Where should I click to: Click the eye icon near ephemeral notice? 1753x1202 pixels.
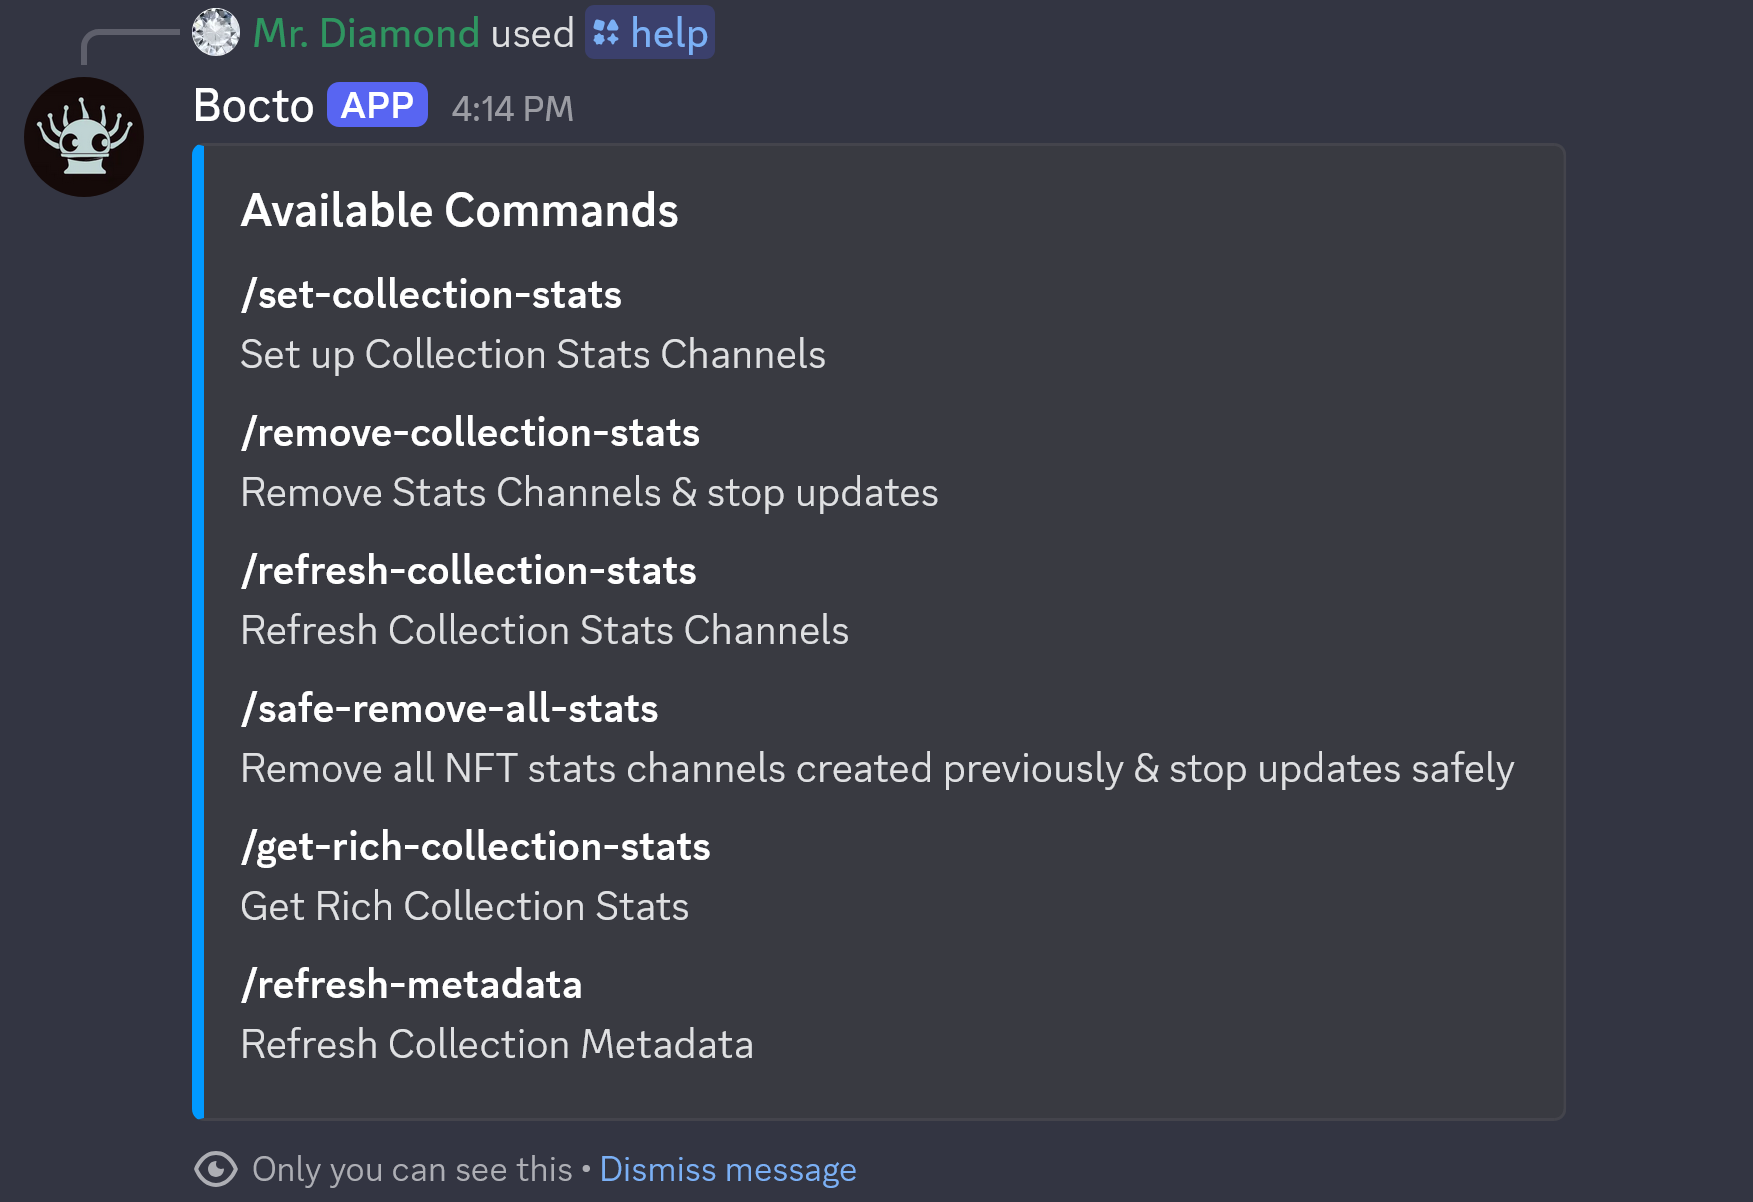click(216, 1168)
